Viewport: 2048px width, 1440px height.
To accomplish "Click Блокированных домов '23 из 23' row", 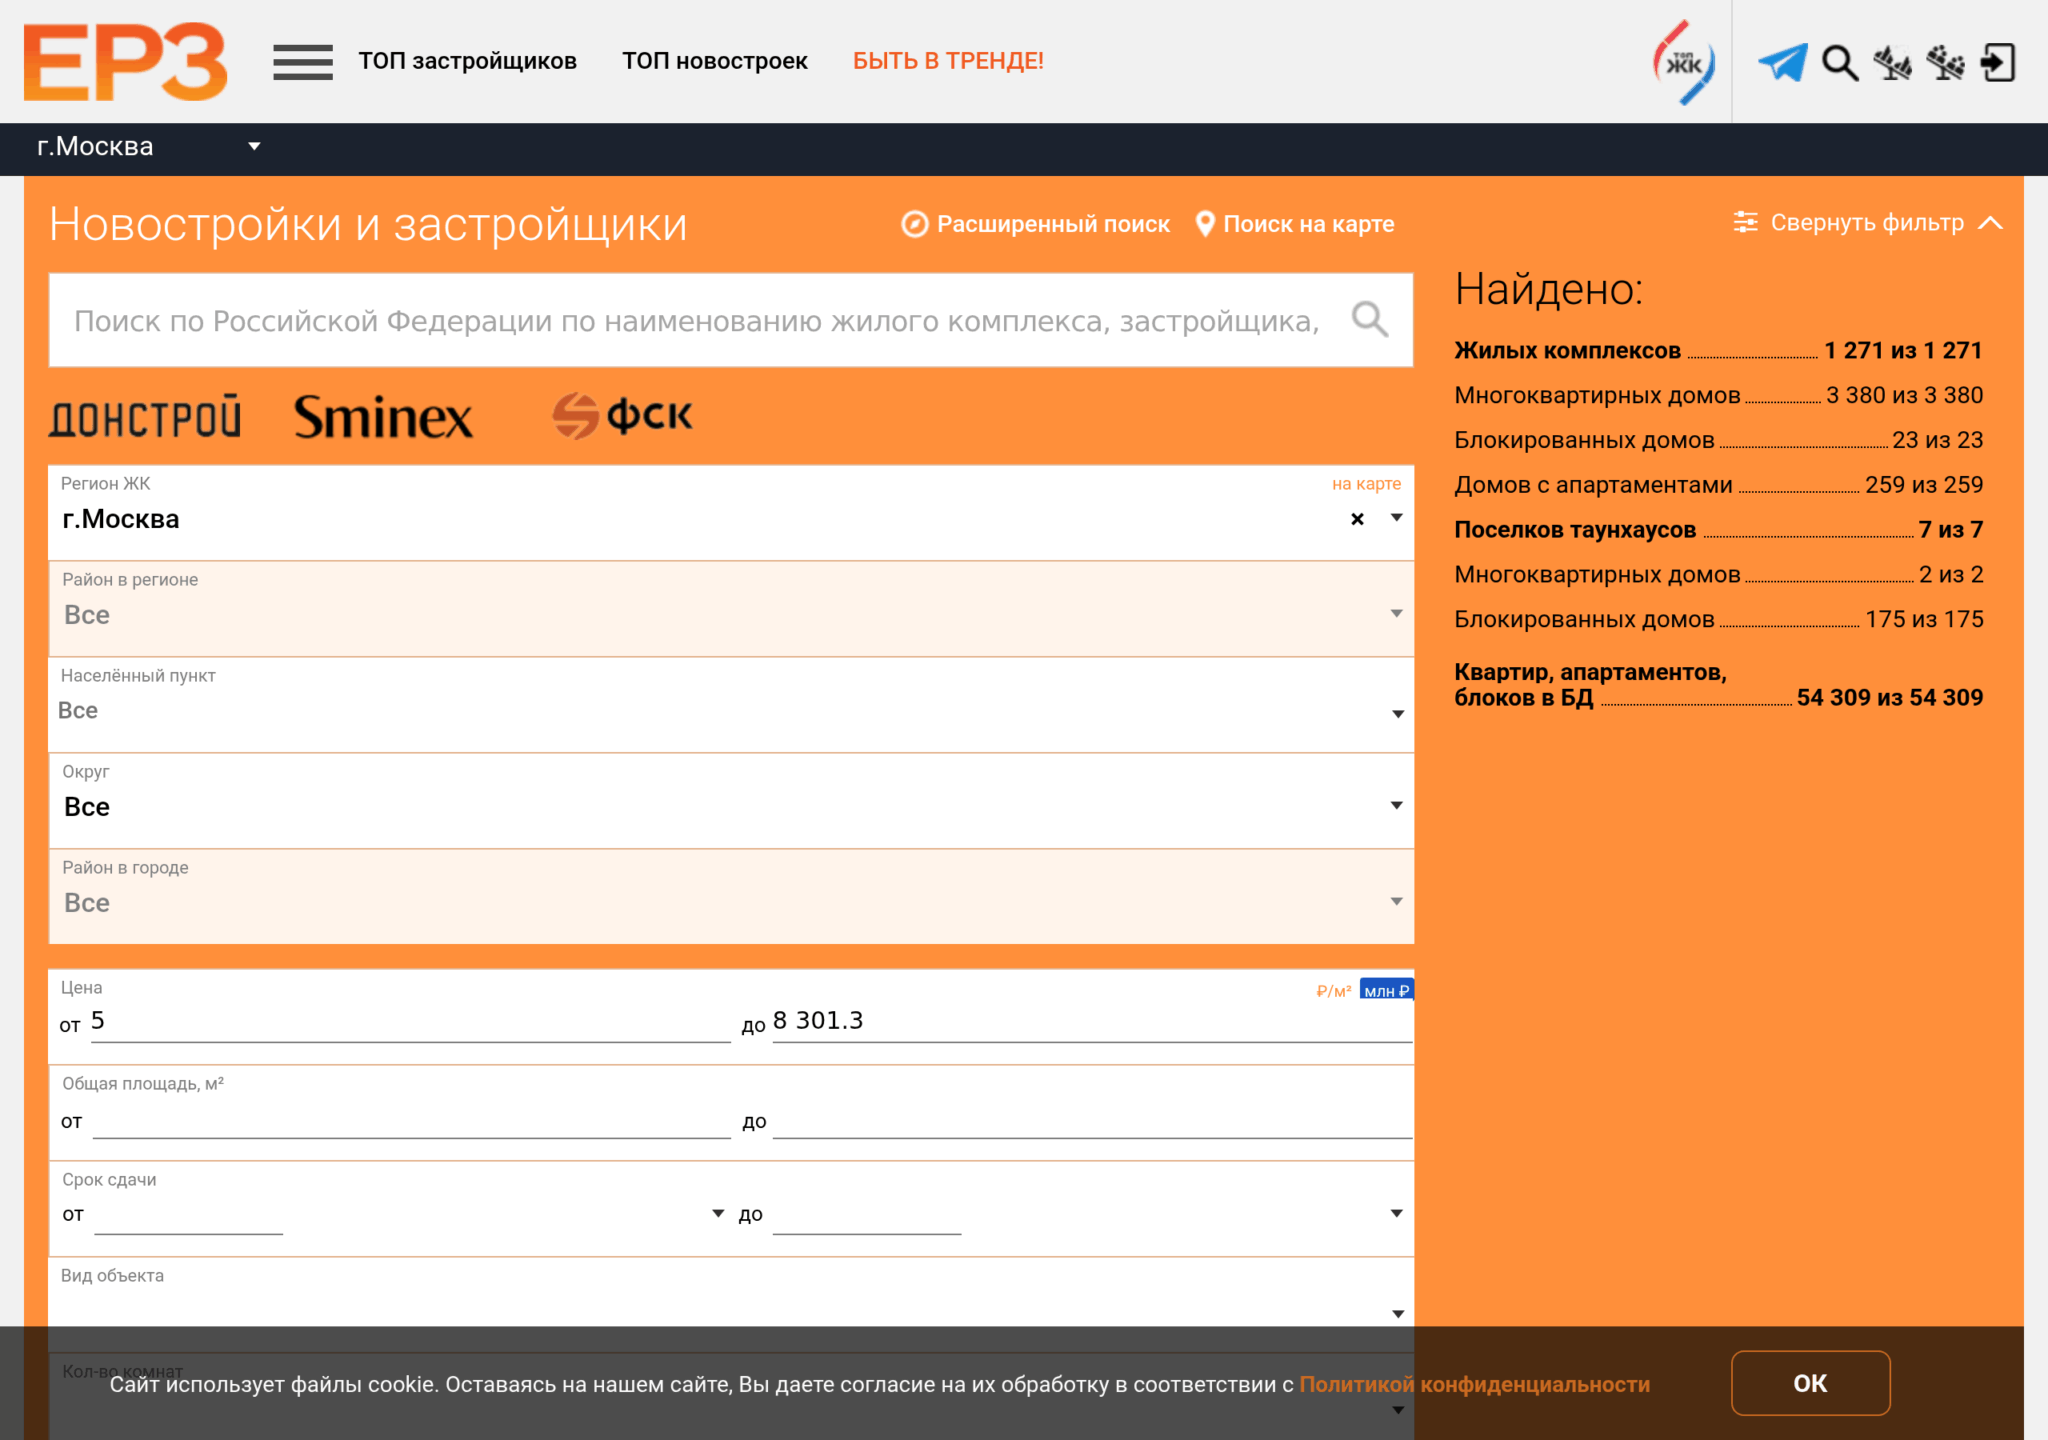I will click(x=1719, y=441).
